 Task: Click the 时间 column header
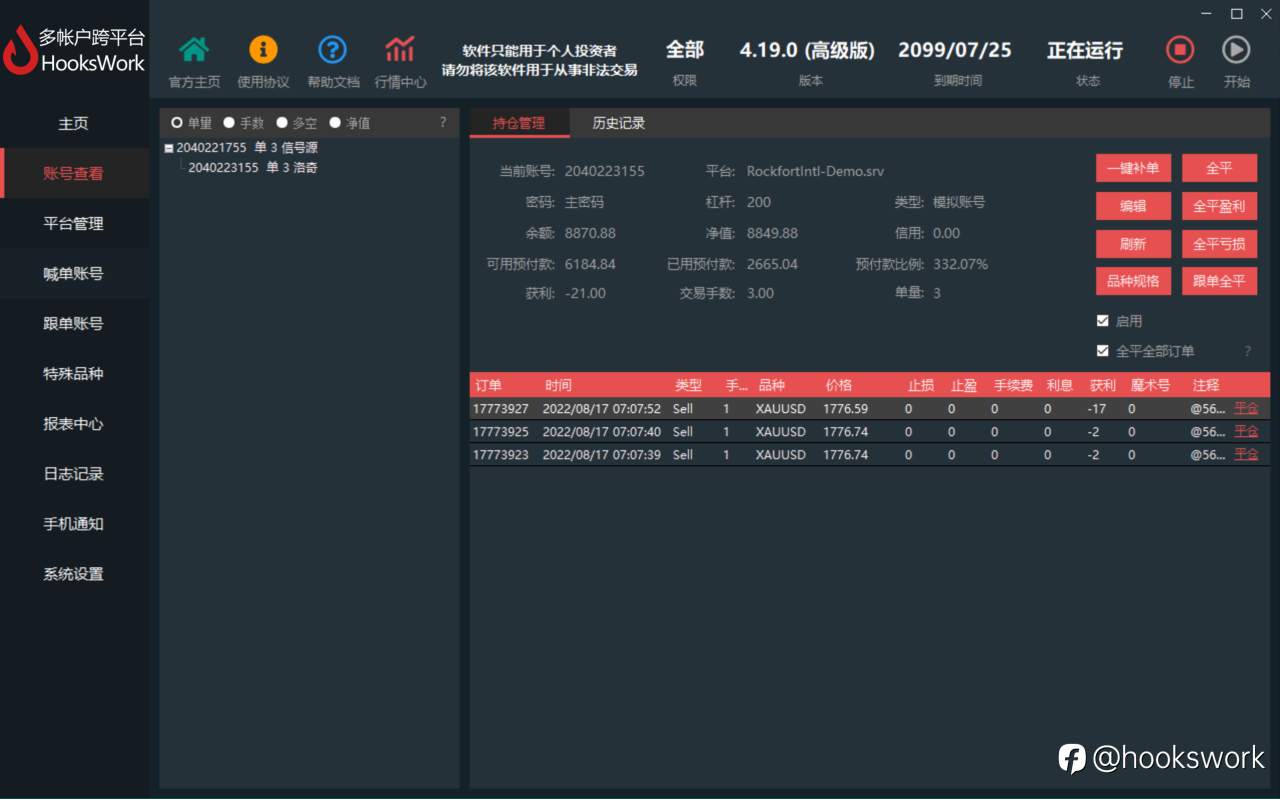[559, 385]
